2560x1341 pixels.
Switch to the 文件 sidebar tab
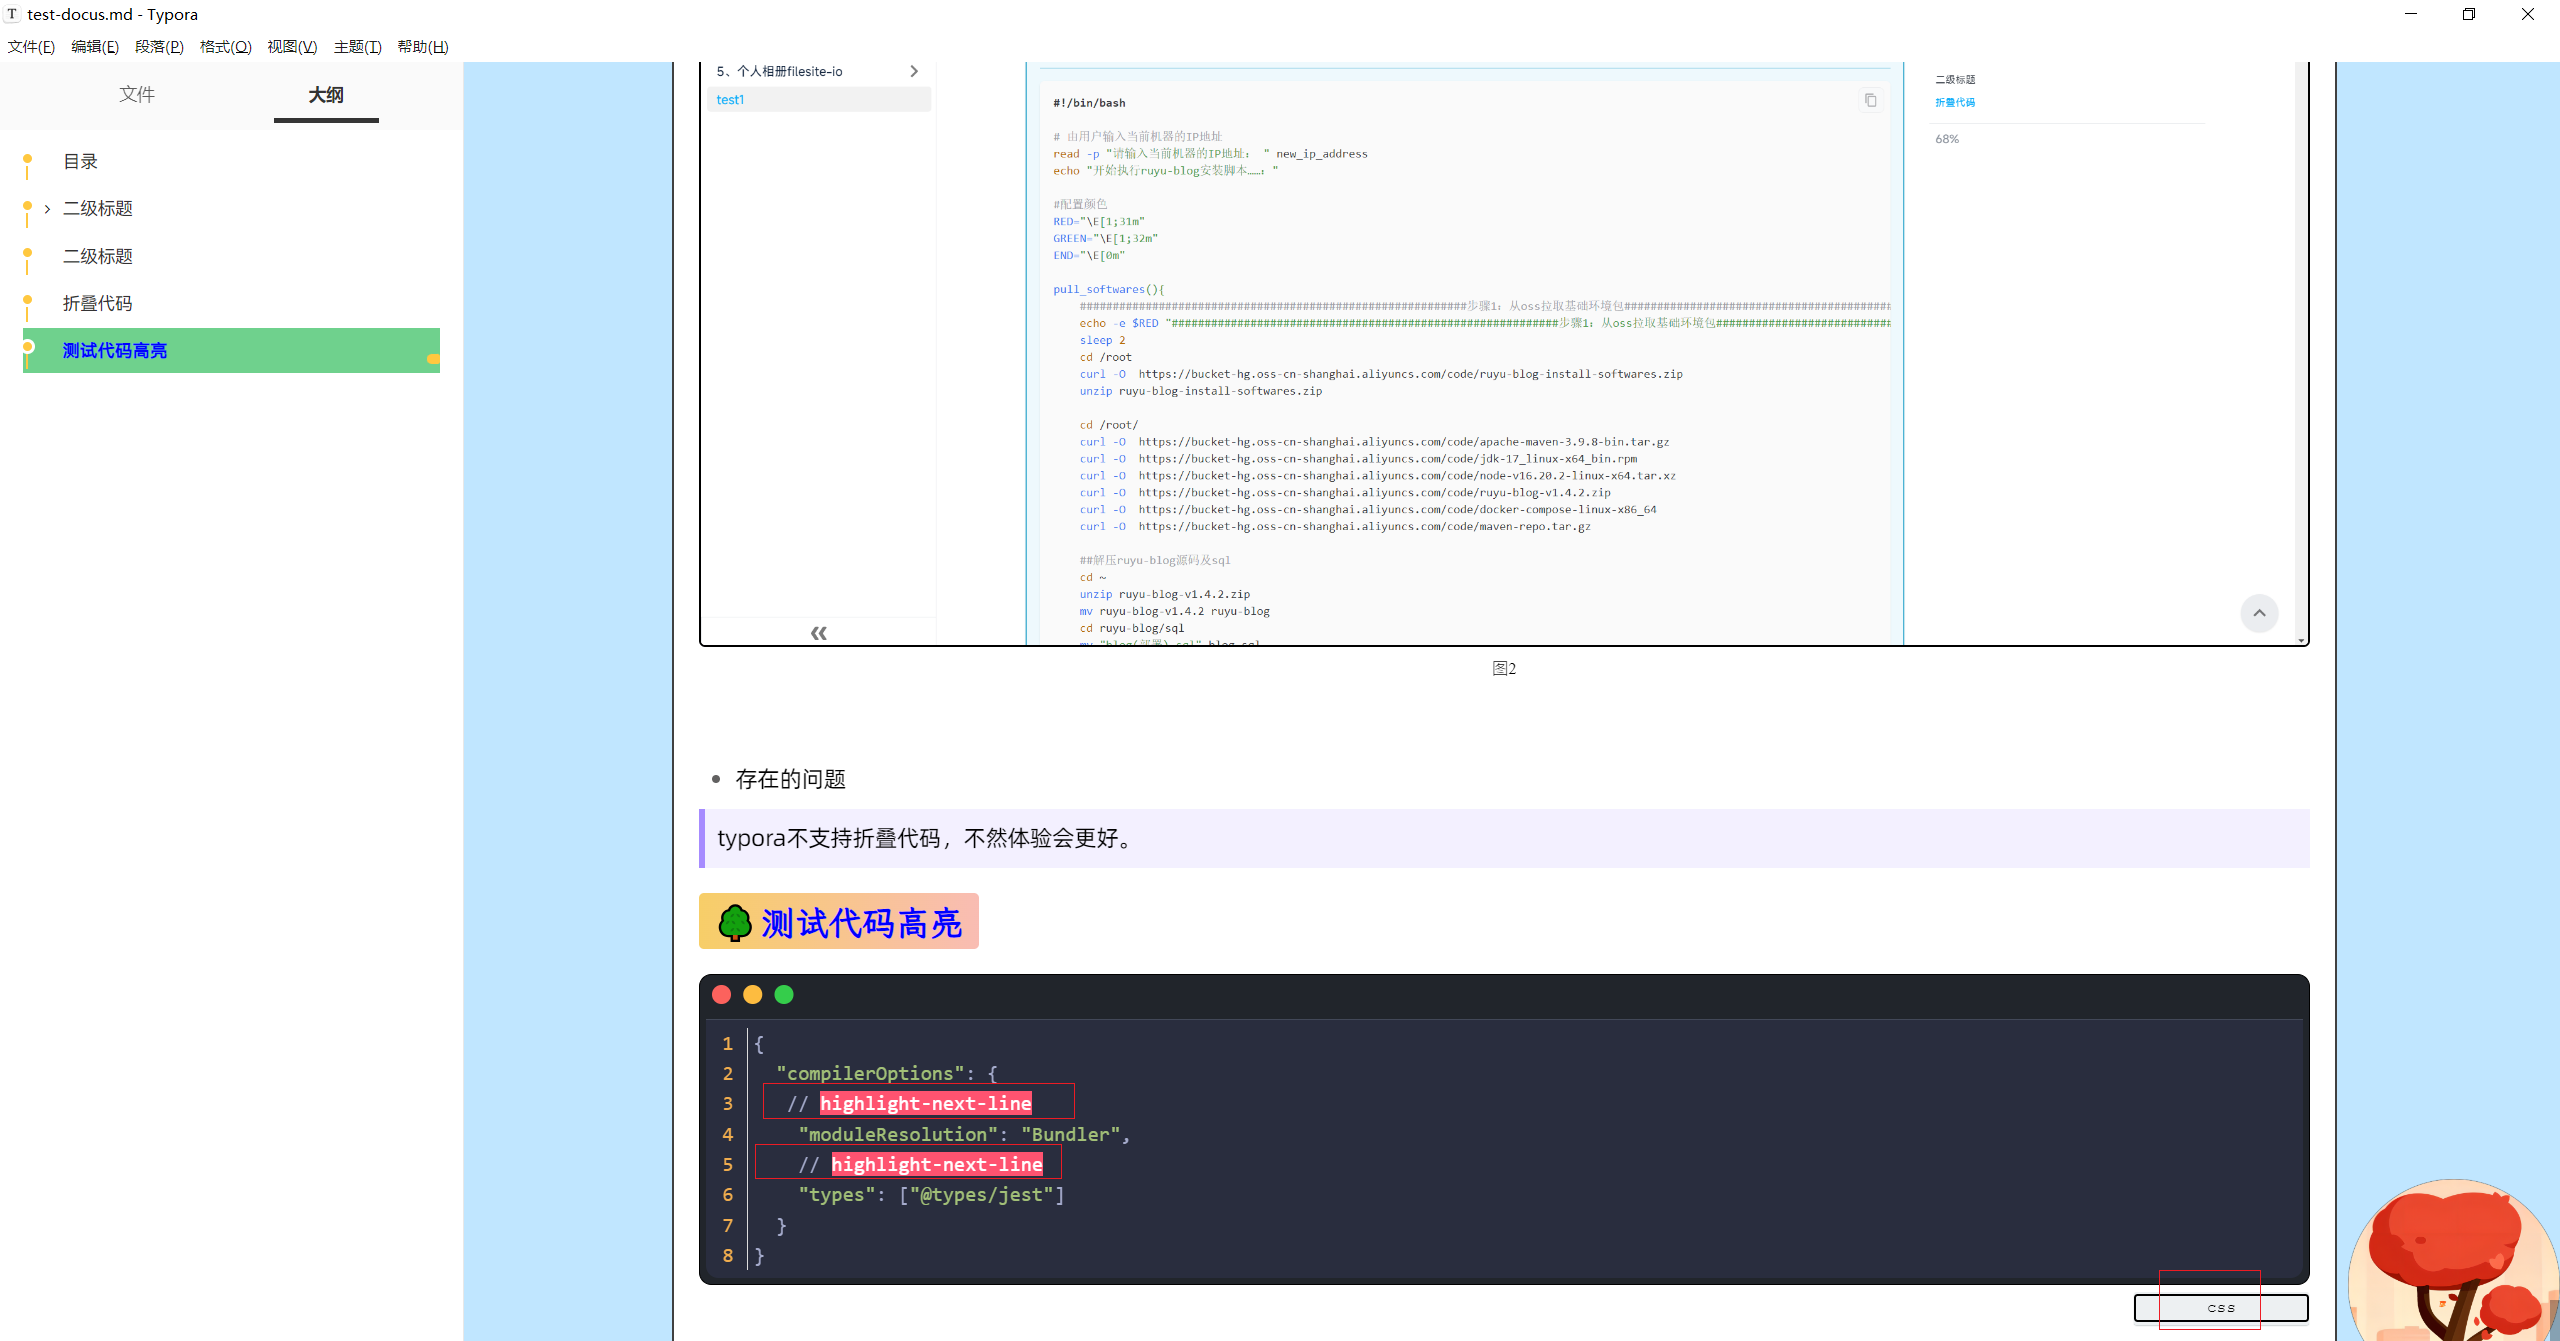(x=137, y=94)
